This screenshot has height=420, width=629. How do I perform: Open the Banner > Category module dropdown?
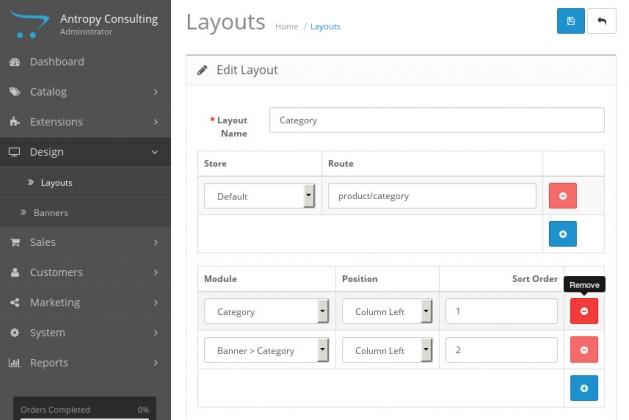click(x=266, y=350)
